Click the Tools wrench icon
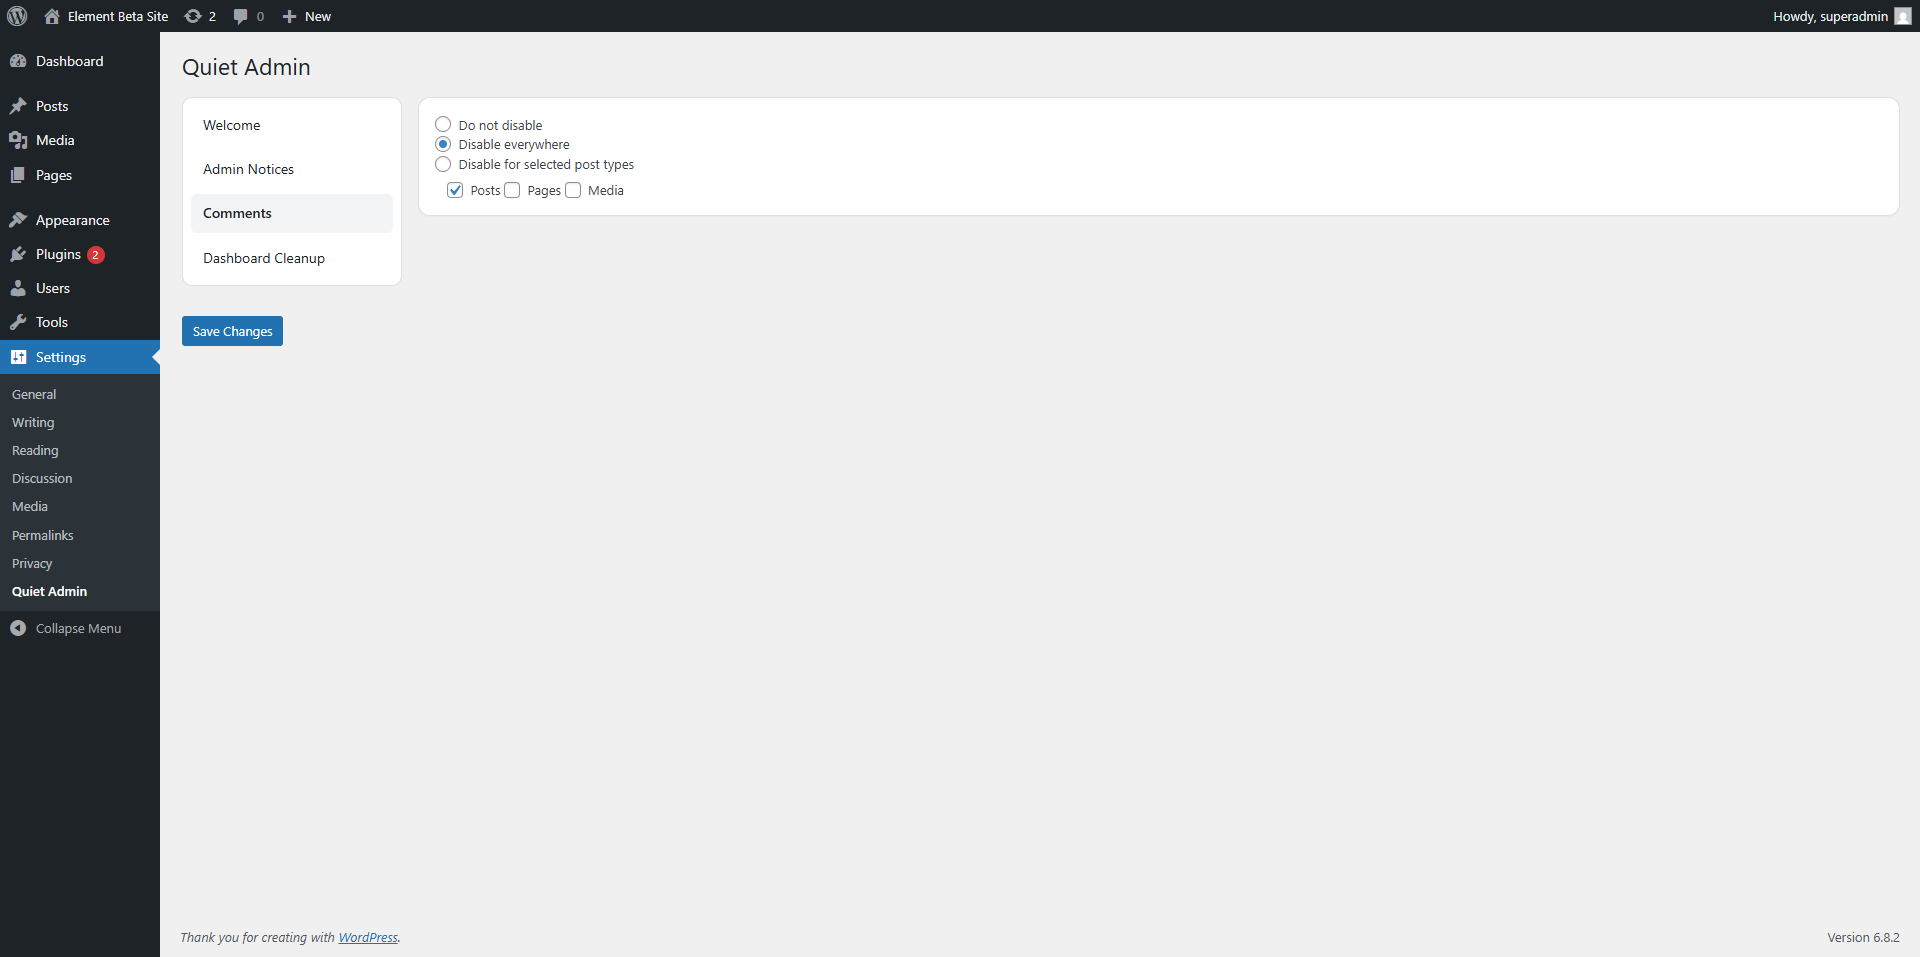 tap(18, 322)
